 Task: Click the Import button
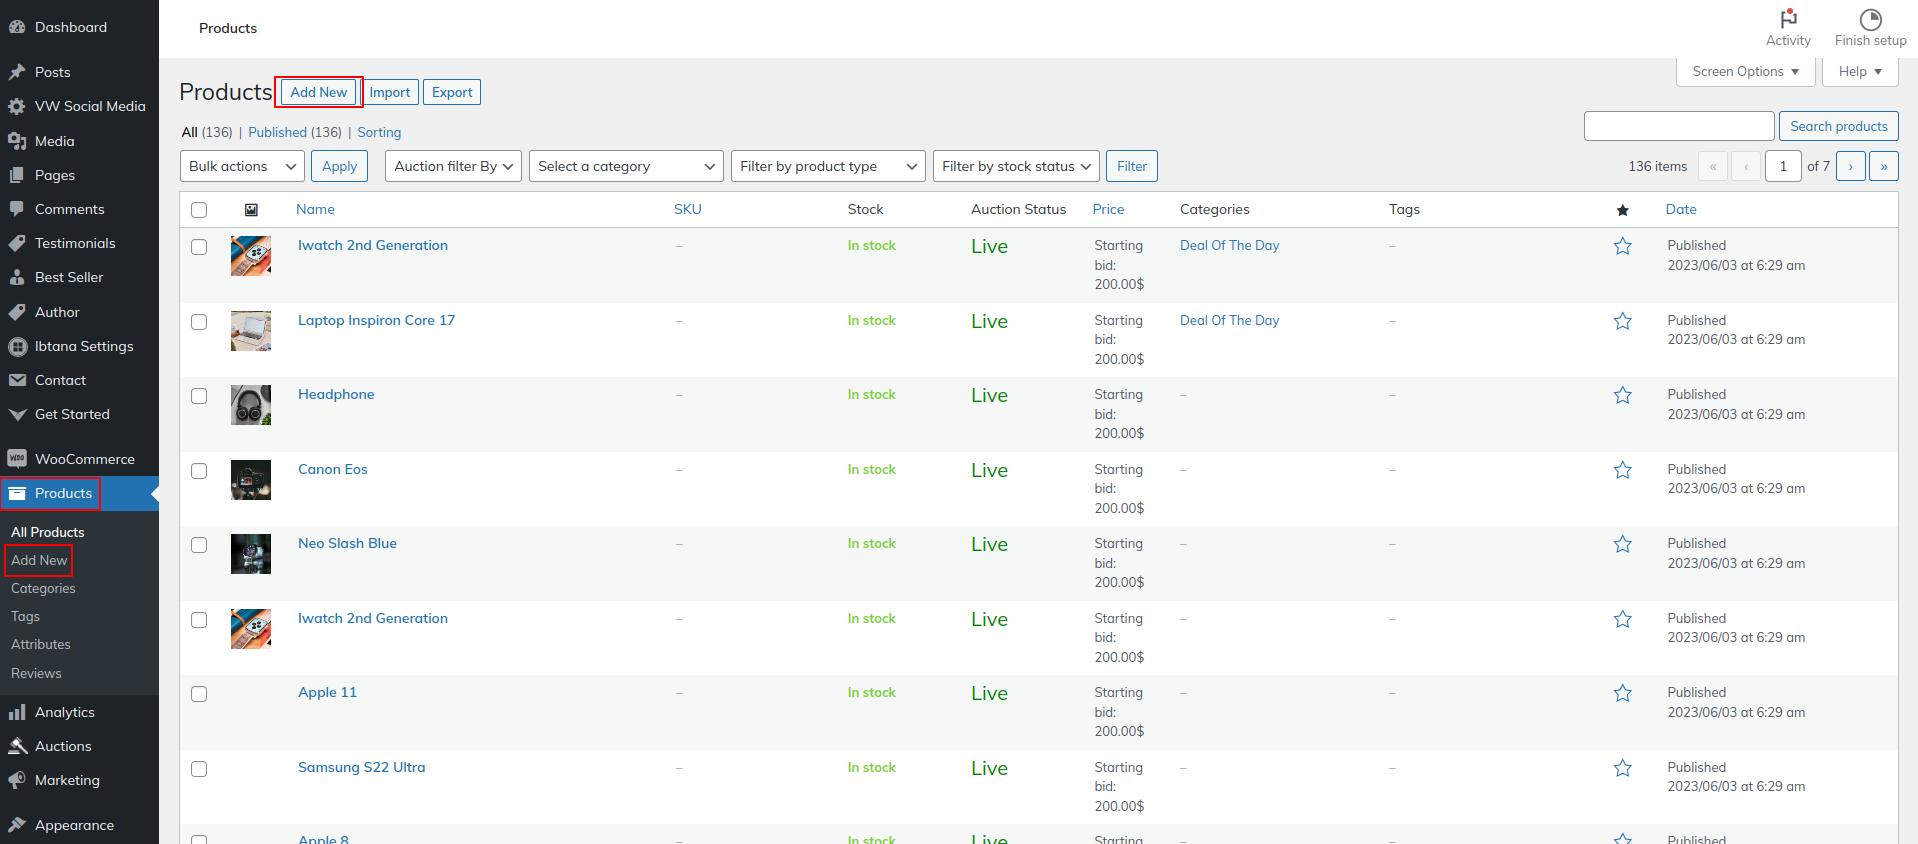pos(389,92)
